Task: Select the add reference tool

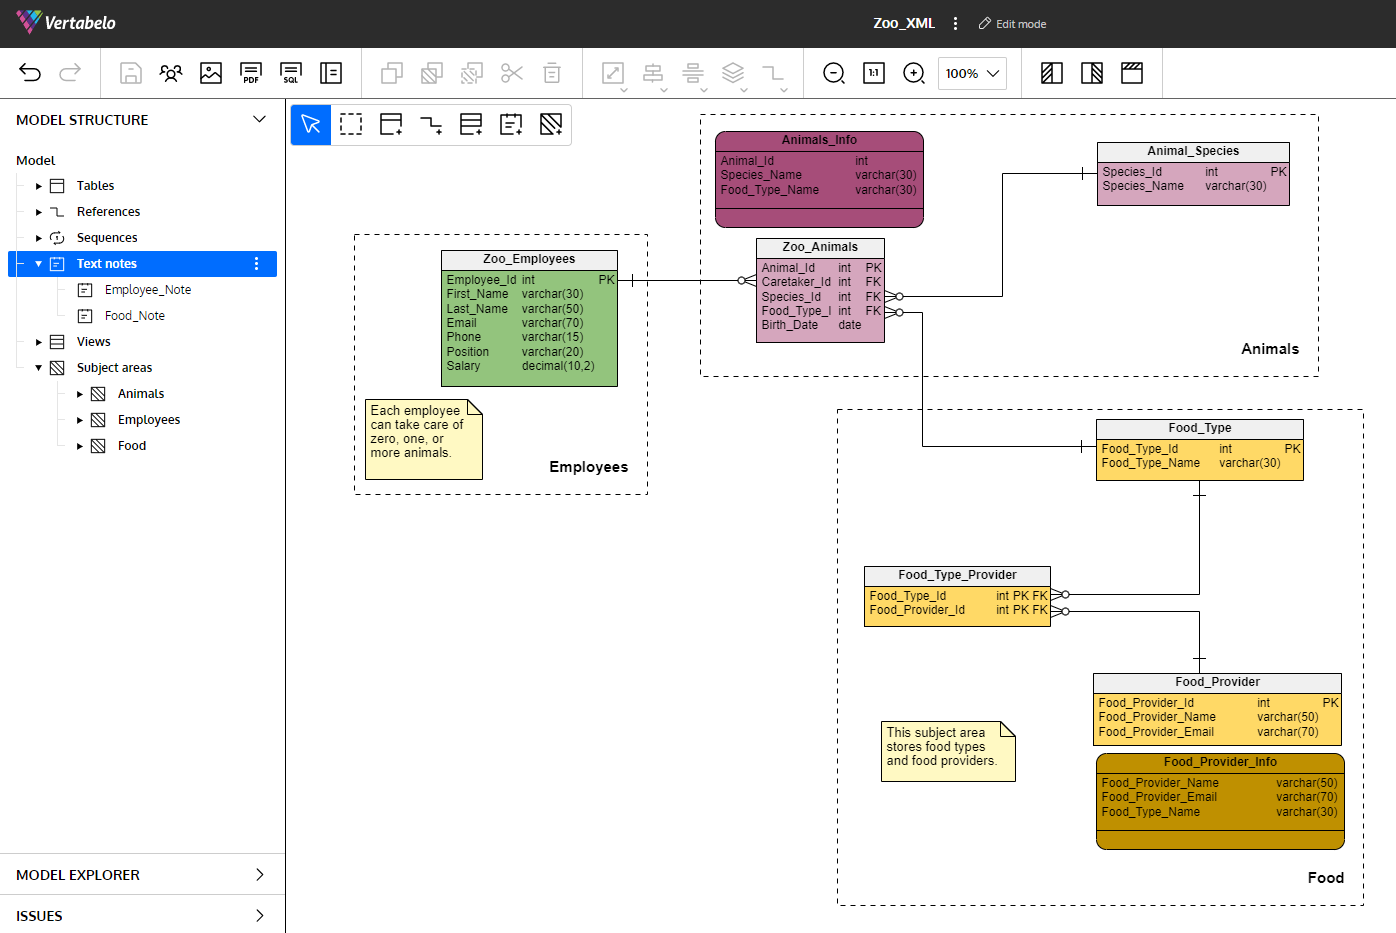Action: click(431, 124)
